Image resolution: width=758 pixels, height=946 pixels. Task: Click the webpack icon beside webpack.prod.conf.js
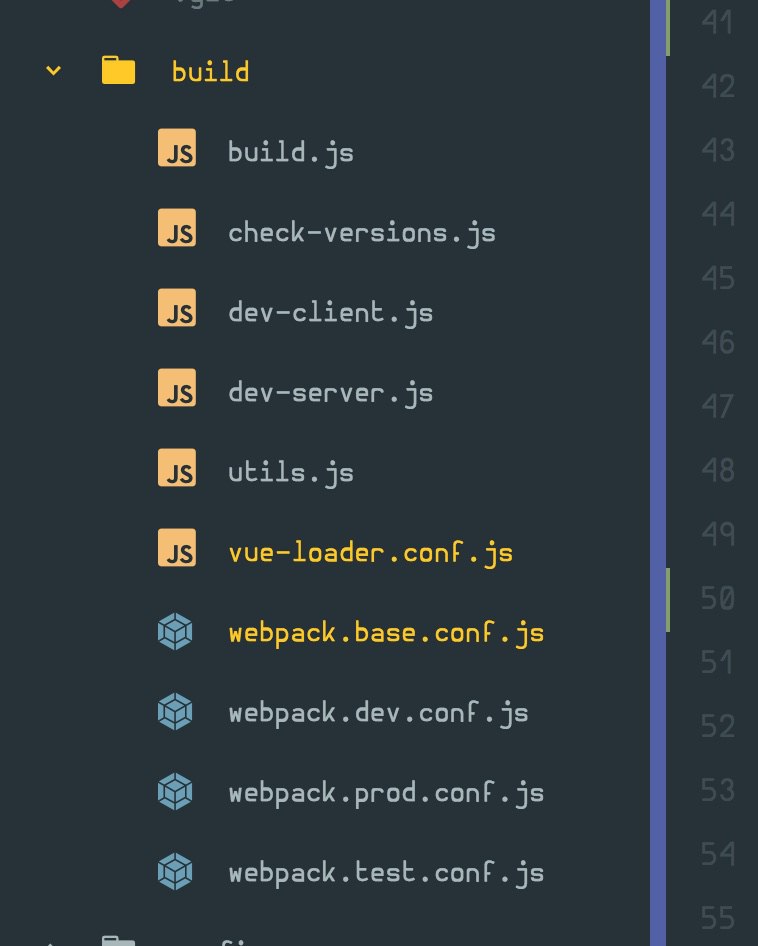point(175,792)
